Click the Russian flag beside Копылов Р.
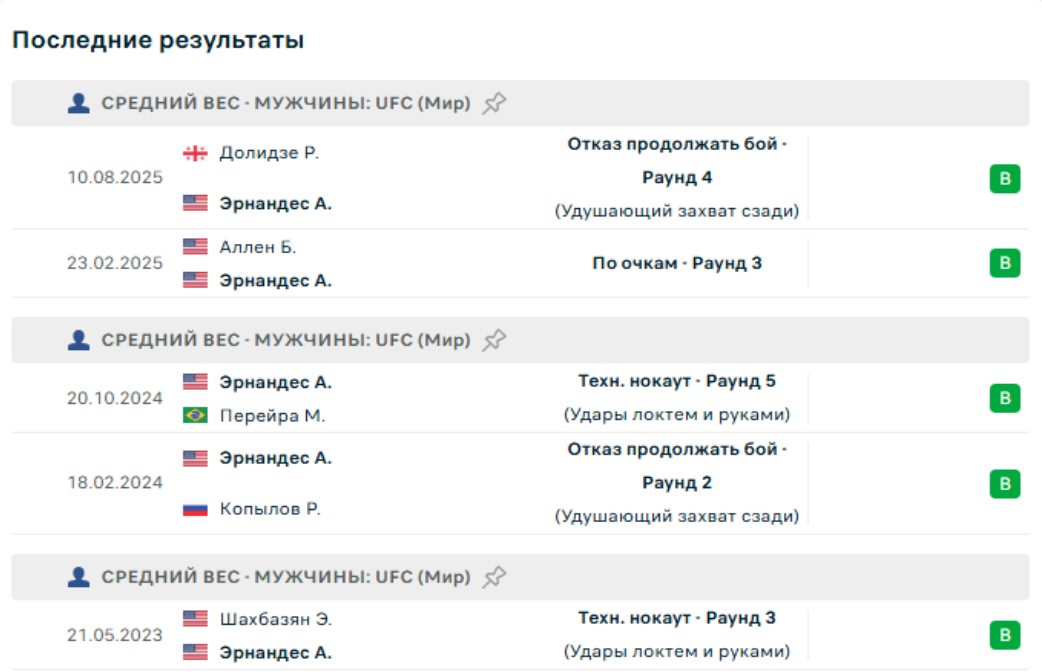Screen dimensions: 1042x672 coord(195,509)
